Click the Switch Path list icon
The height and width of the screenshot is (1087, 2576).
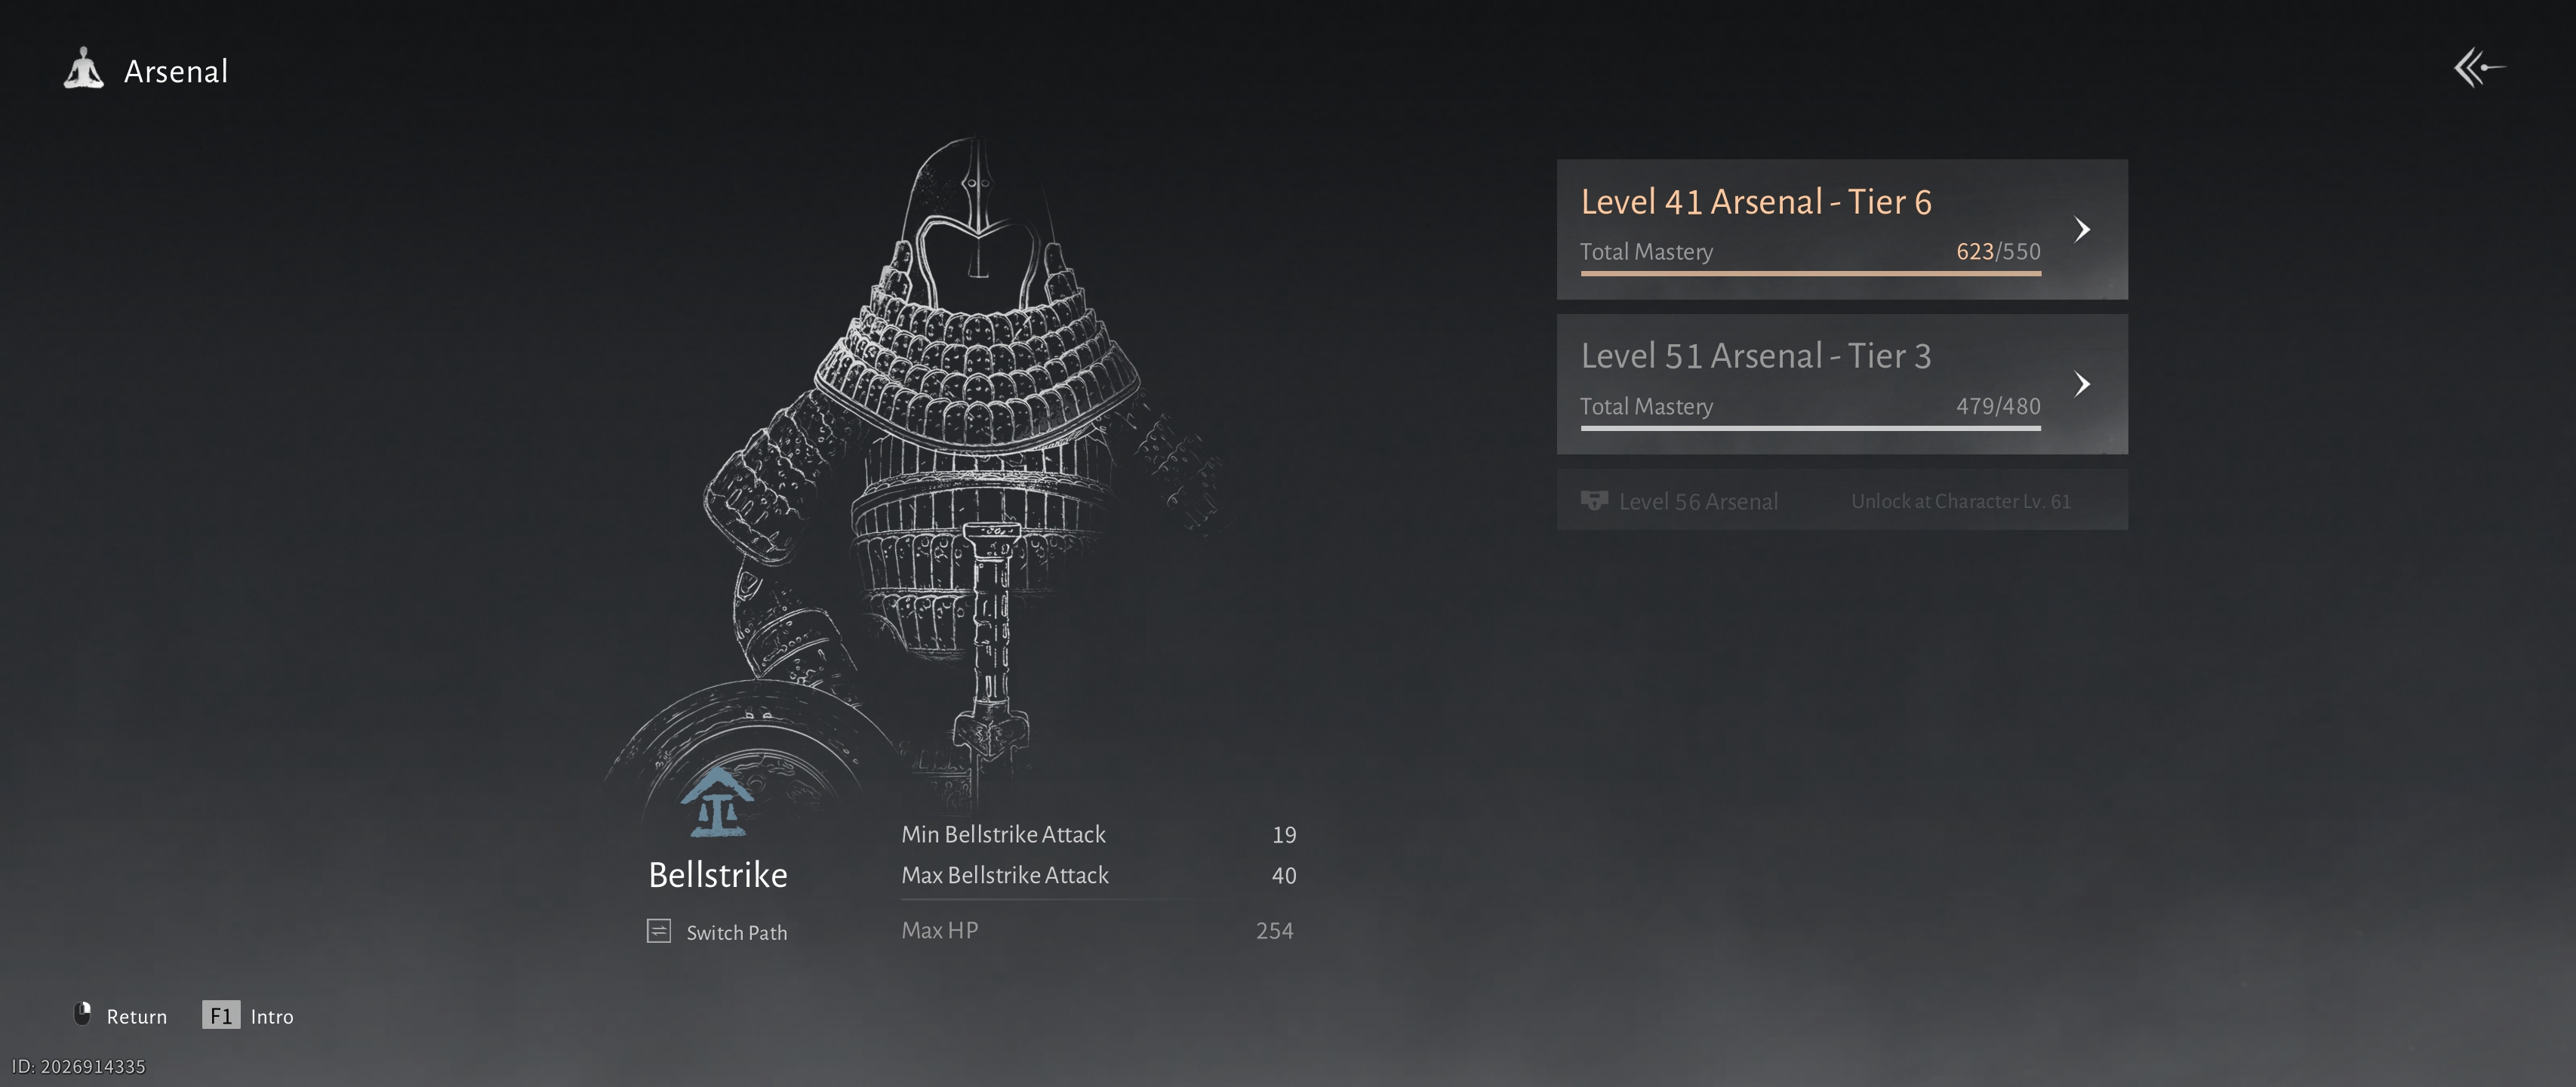(659, 931)
